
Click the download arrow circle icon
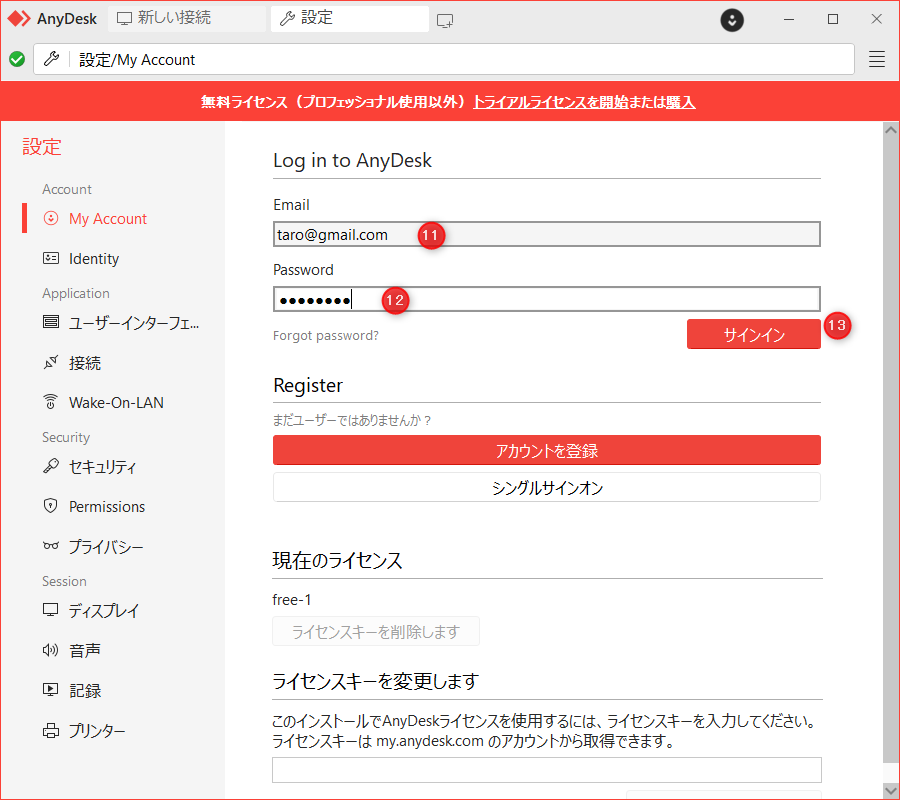[x=732, y=20]
